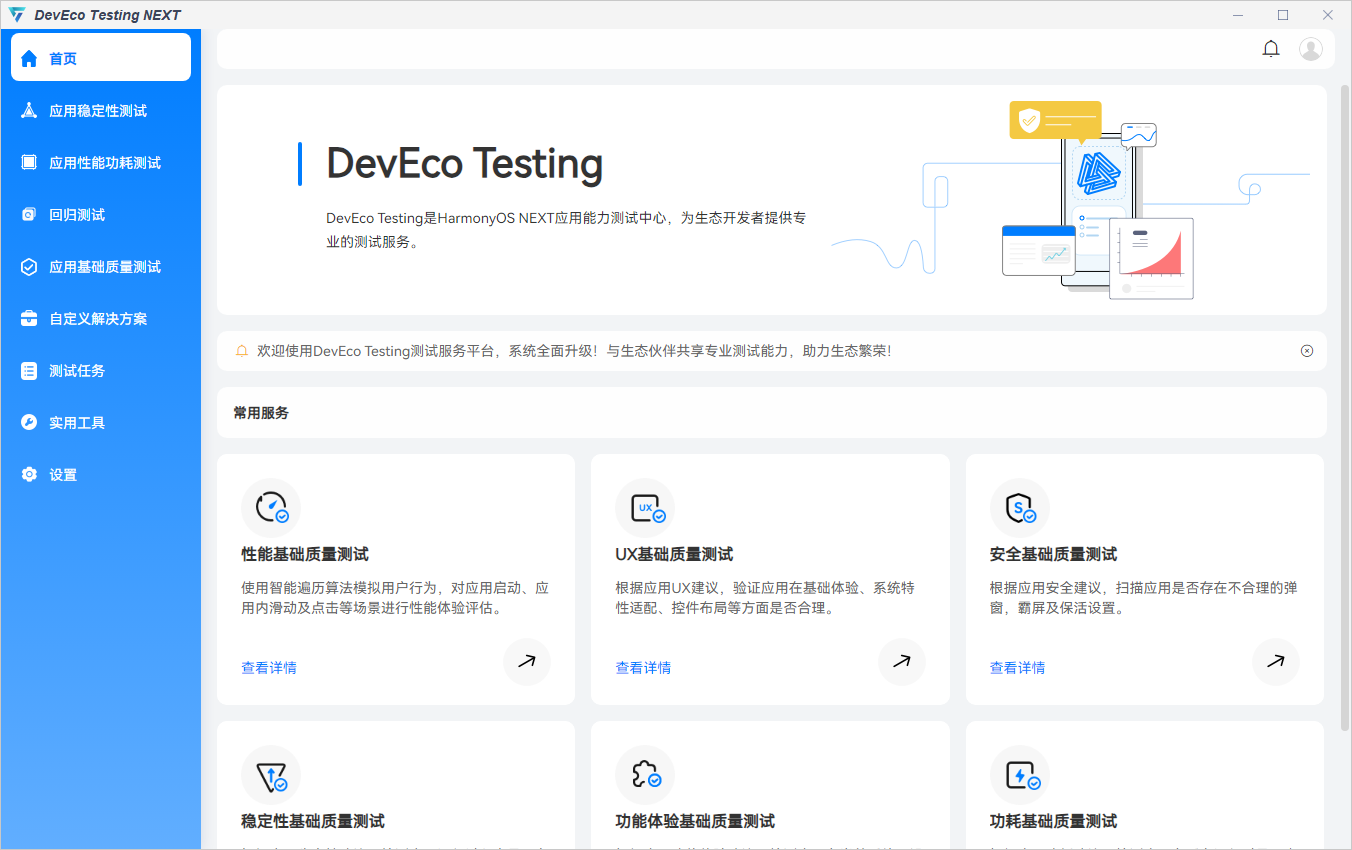The height and width of the screenshot is (850, 1352).
Task: Open 设置 in the sidebar
Action: [x=101, y=475]
